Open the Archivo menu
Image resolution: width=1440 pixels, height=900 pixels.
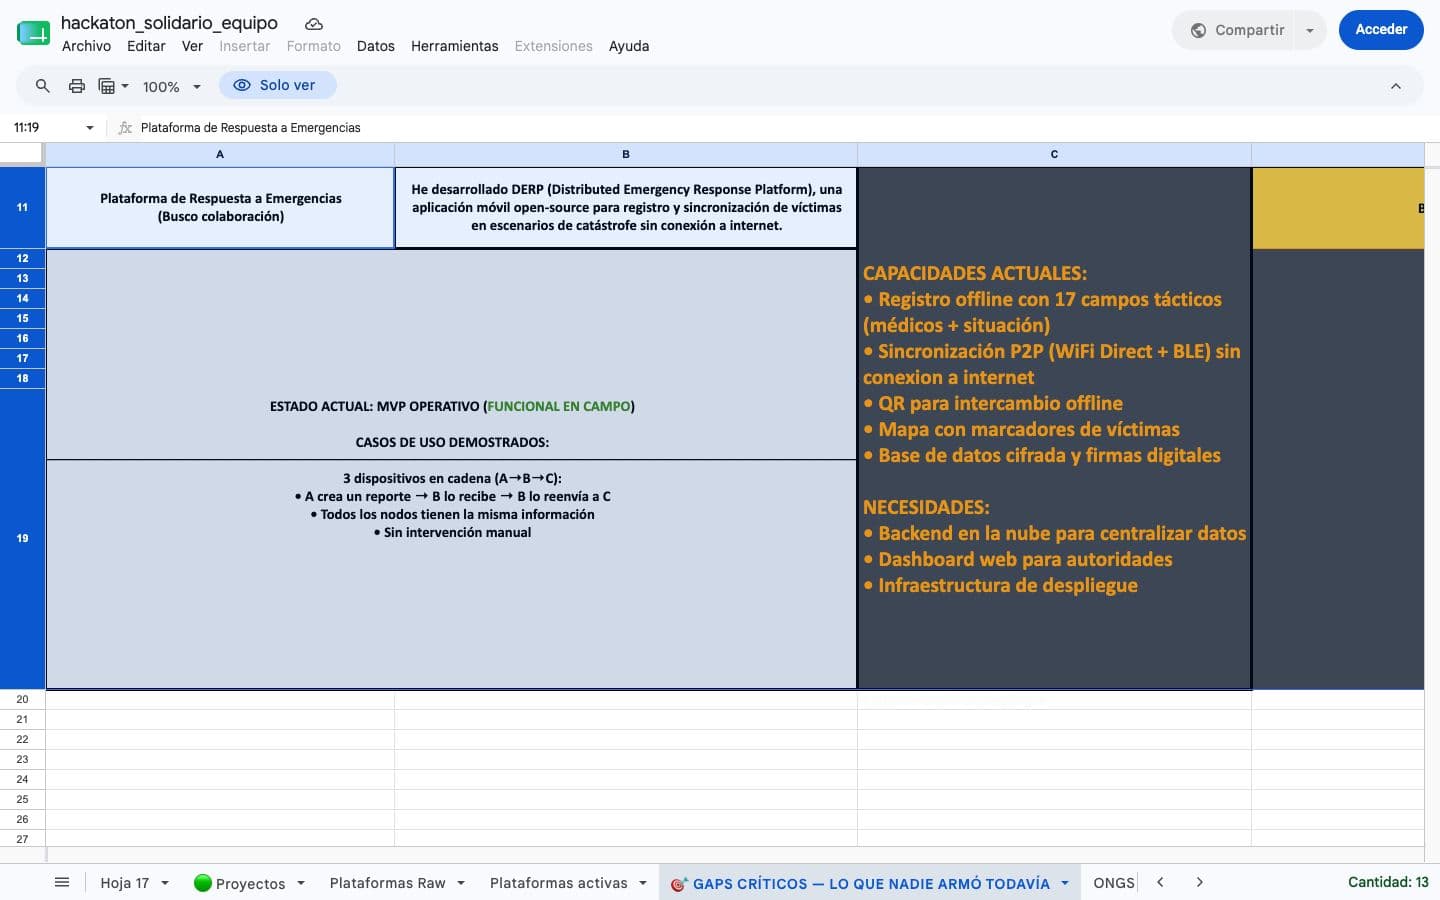pyautogui.click(x=86, y=46)
